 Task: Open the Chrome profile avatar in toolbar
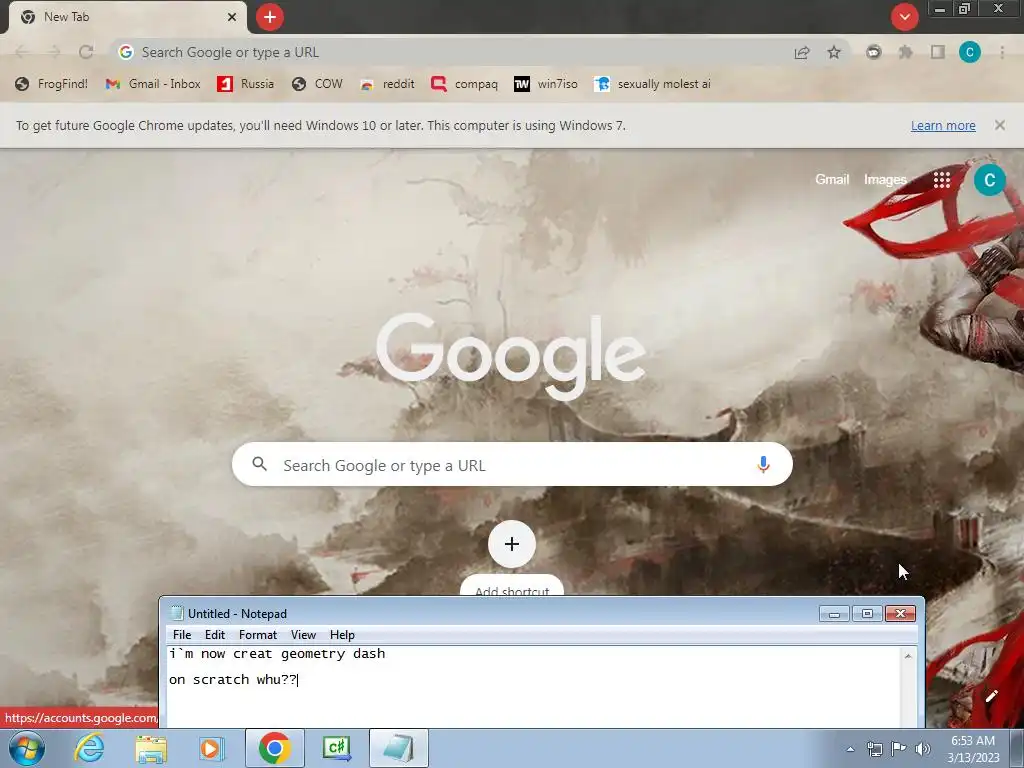pos(970,52)
